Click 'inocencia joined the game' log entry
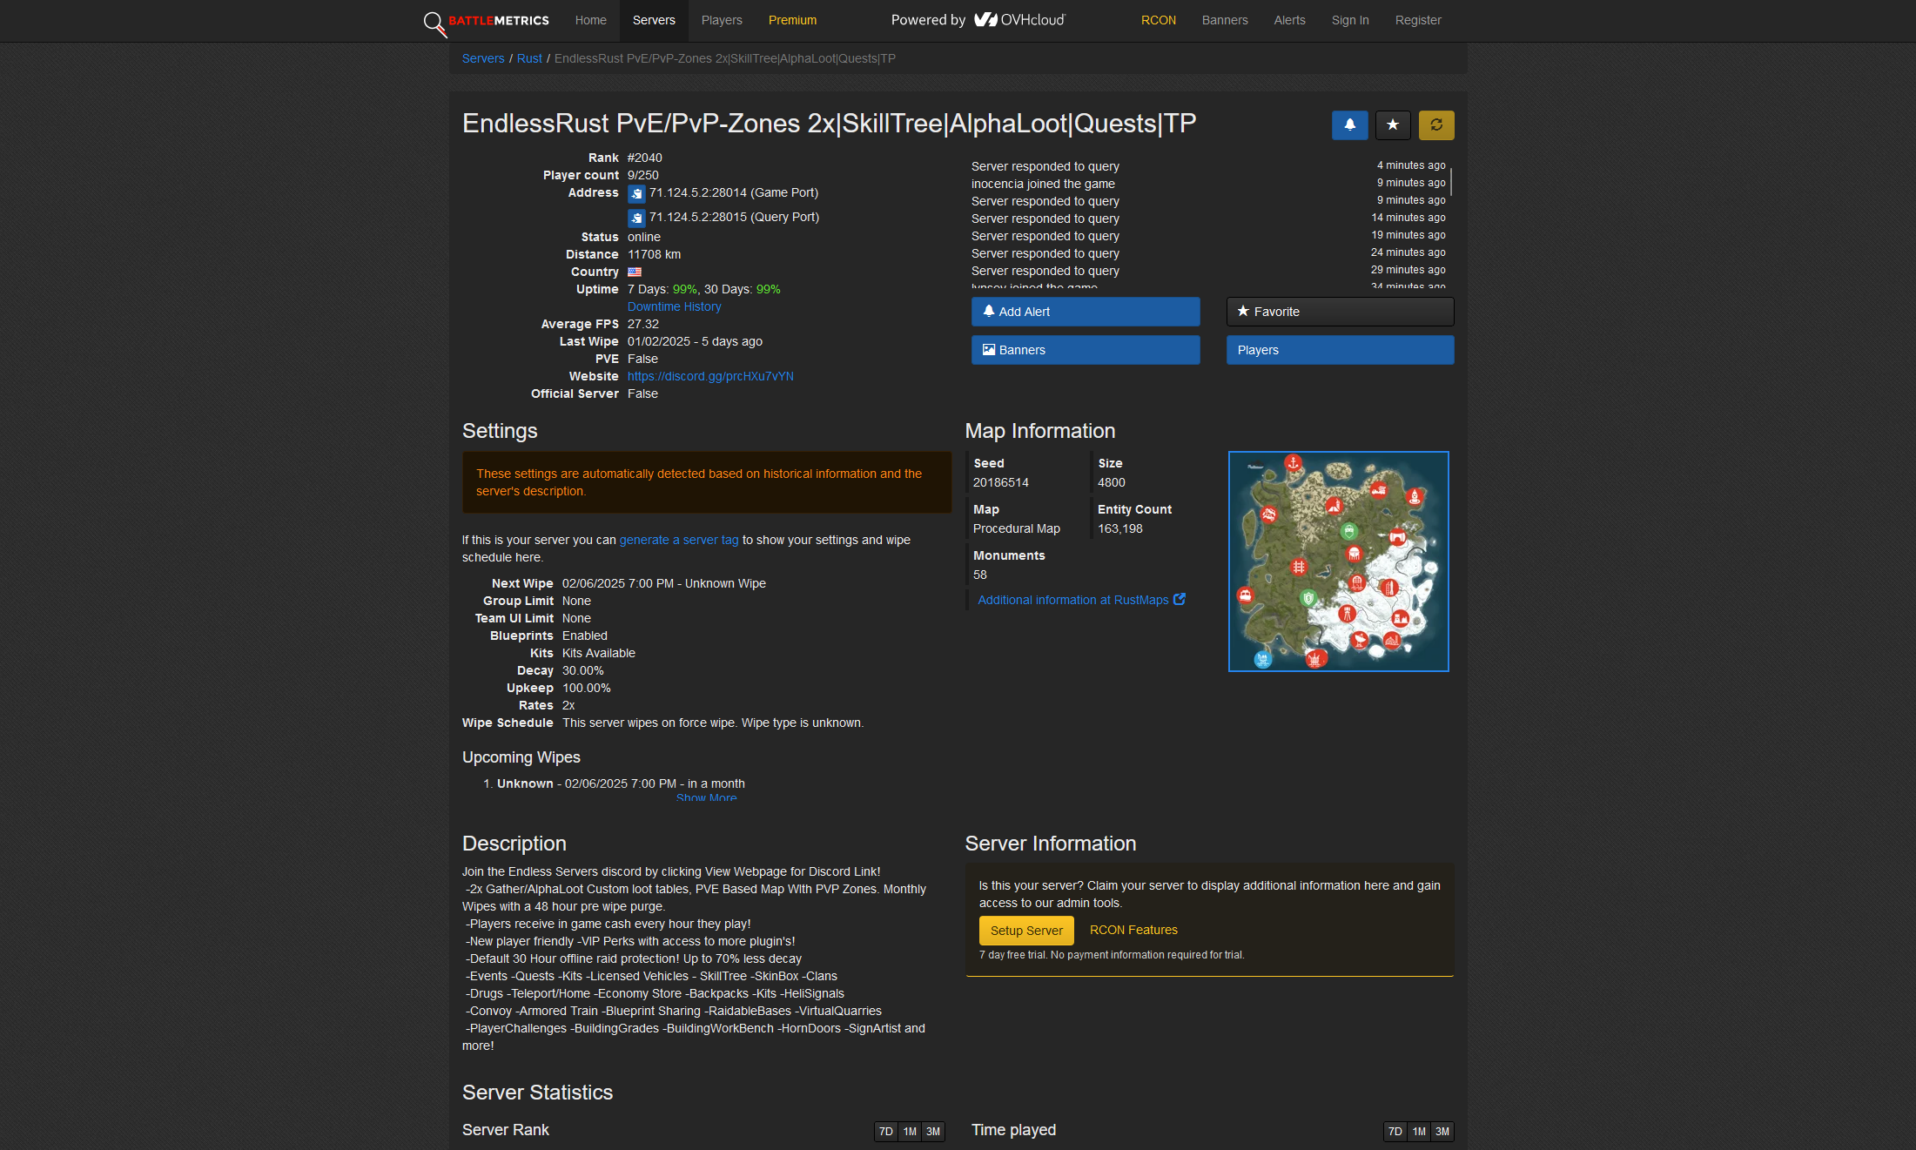Viewport: 1916px width, 1150px height. pyautogui.click(x=1043, y=184)
